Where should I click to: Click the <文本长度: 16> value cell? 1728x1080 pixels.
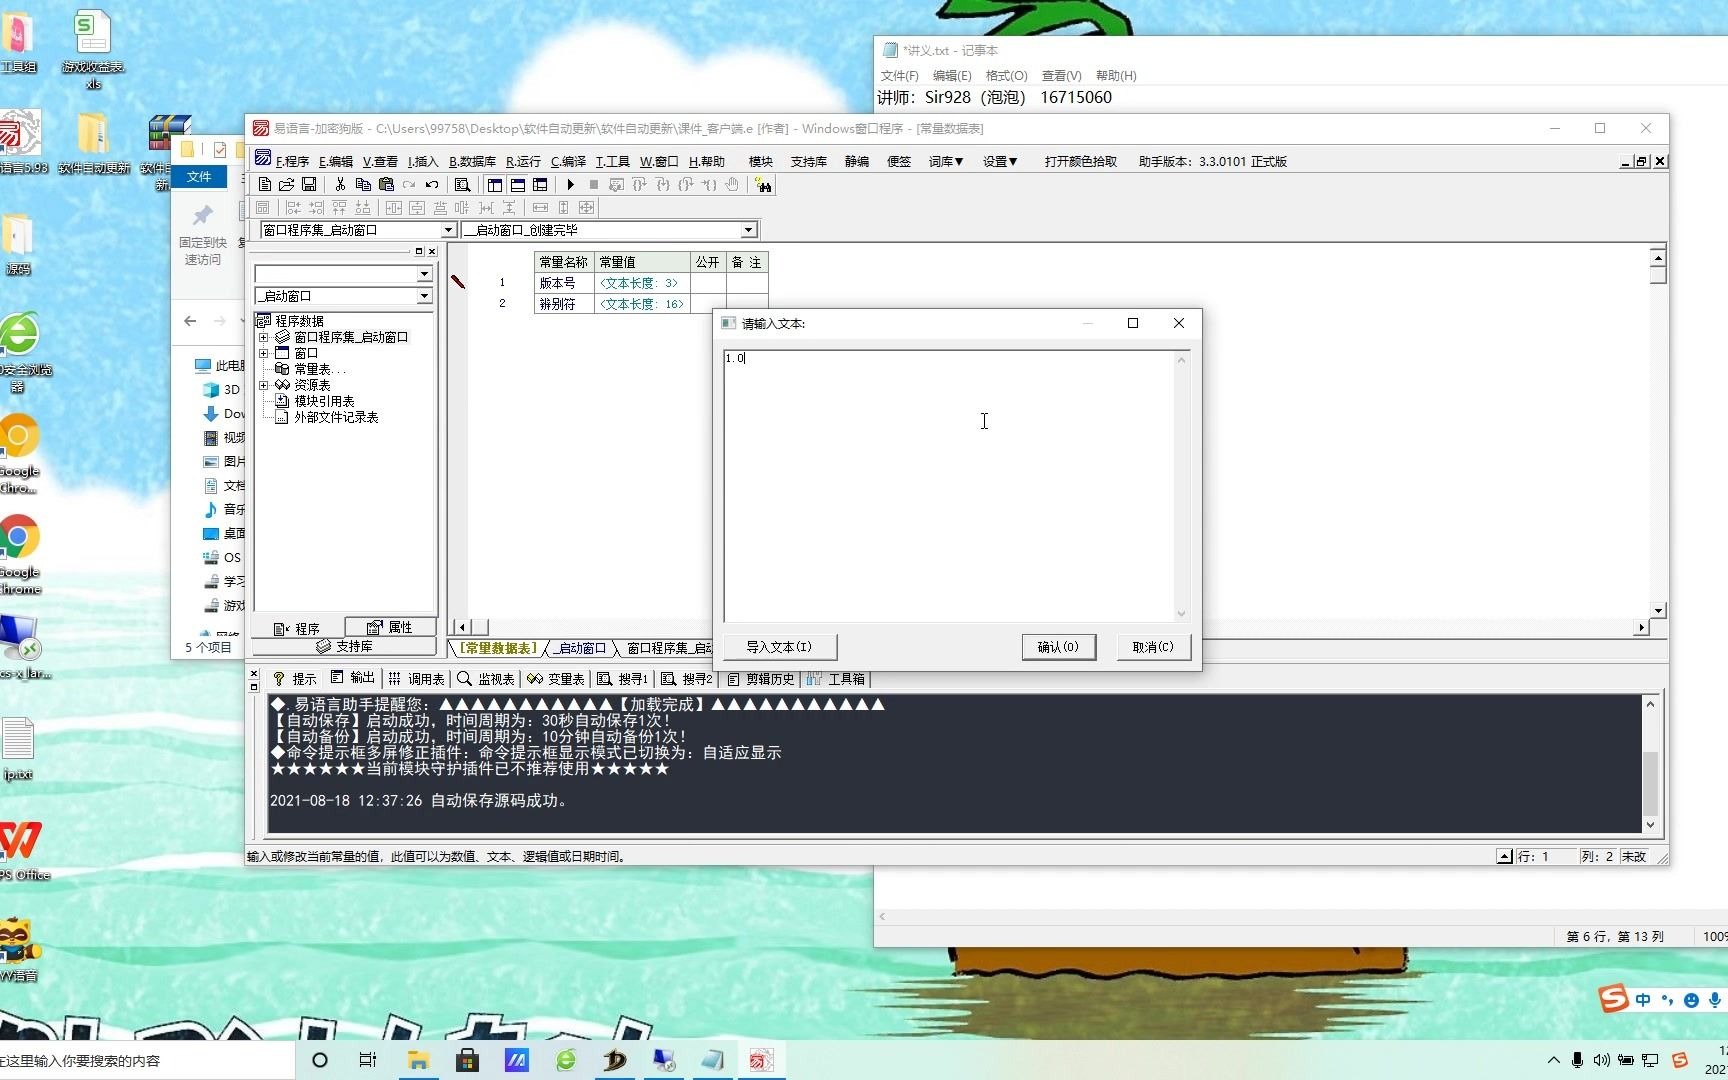click(x=642, y=304)
